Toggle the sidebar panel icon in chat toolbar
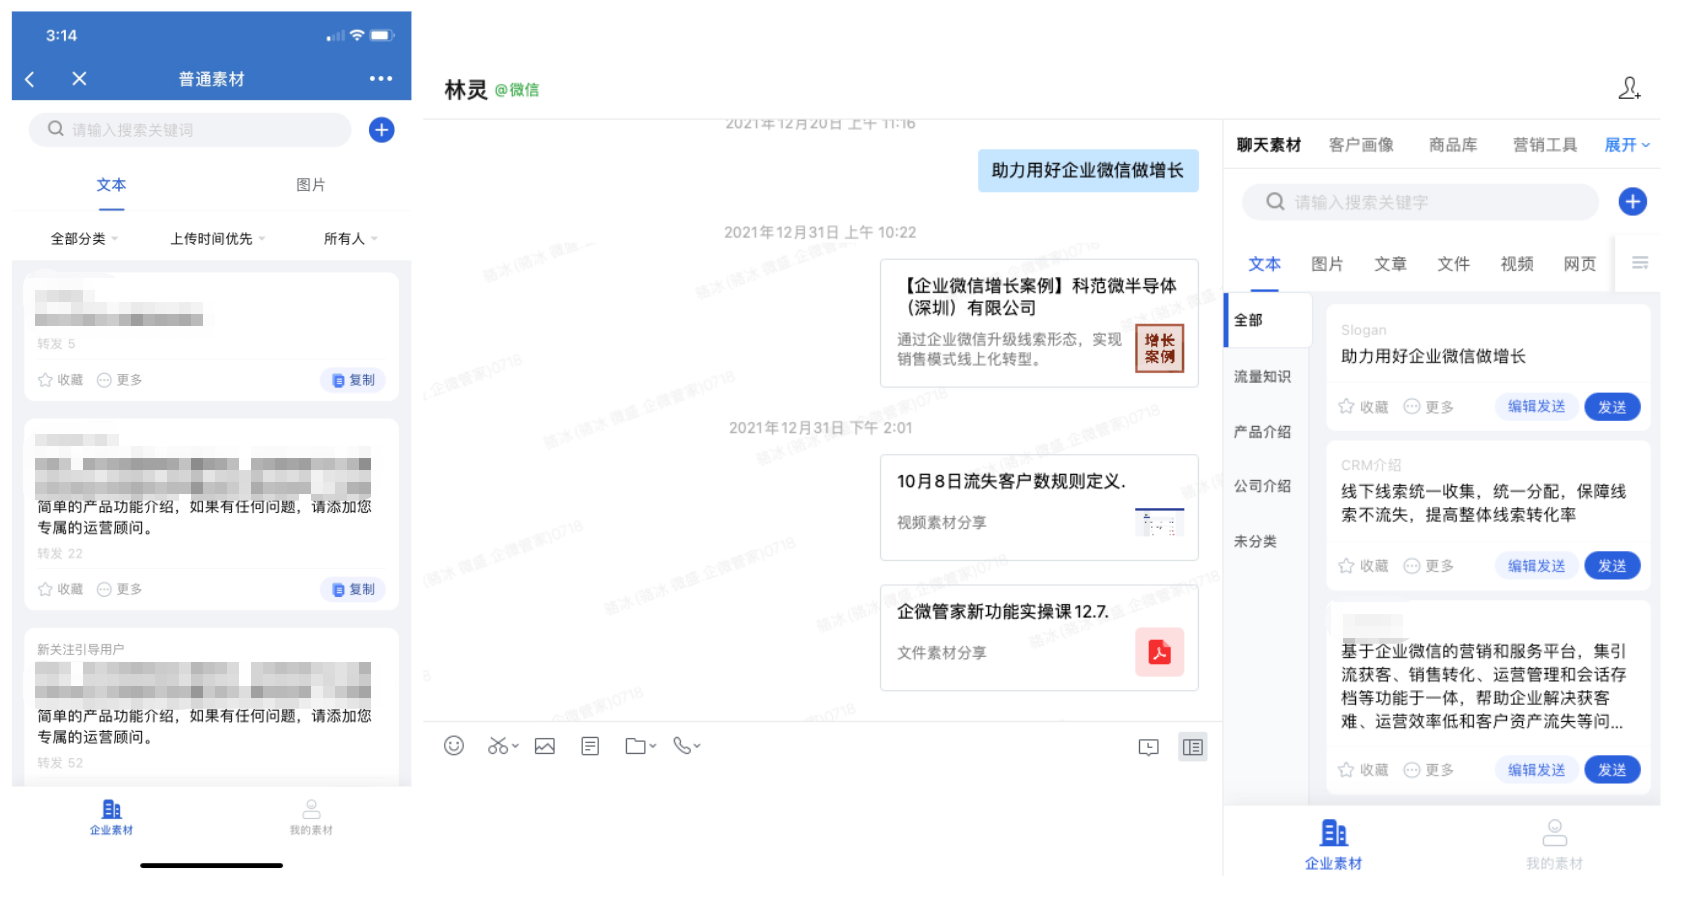Screen dimensions: 1682x915 [1193, 747]
